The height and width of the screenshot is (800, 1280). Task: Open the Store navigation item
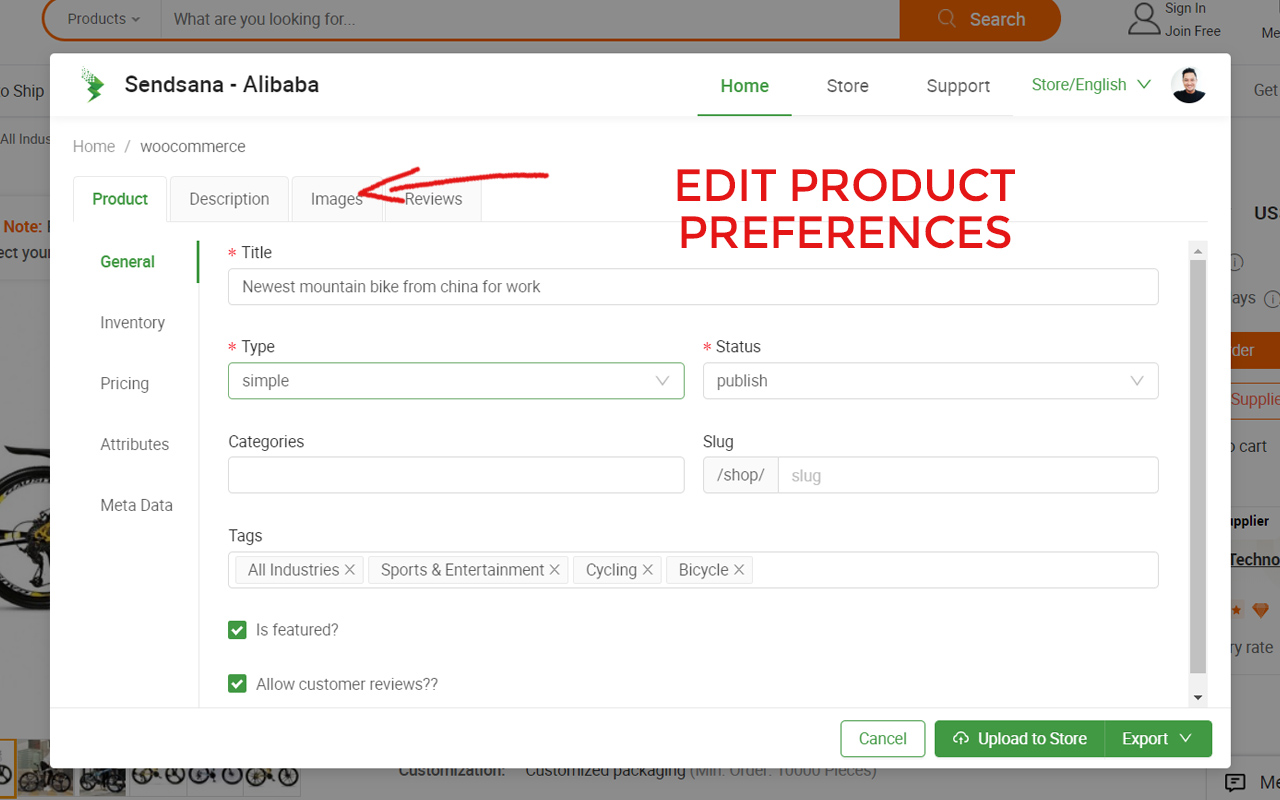848,86
